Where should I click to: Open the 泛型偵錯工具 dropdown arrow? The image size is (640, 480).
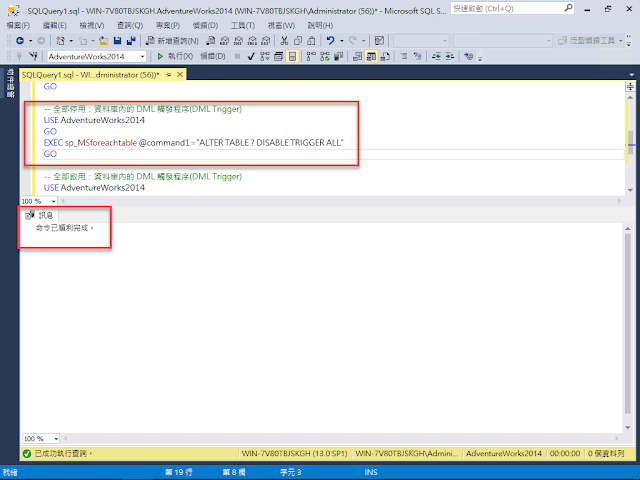point(620,40)
